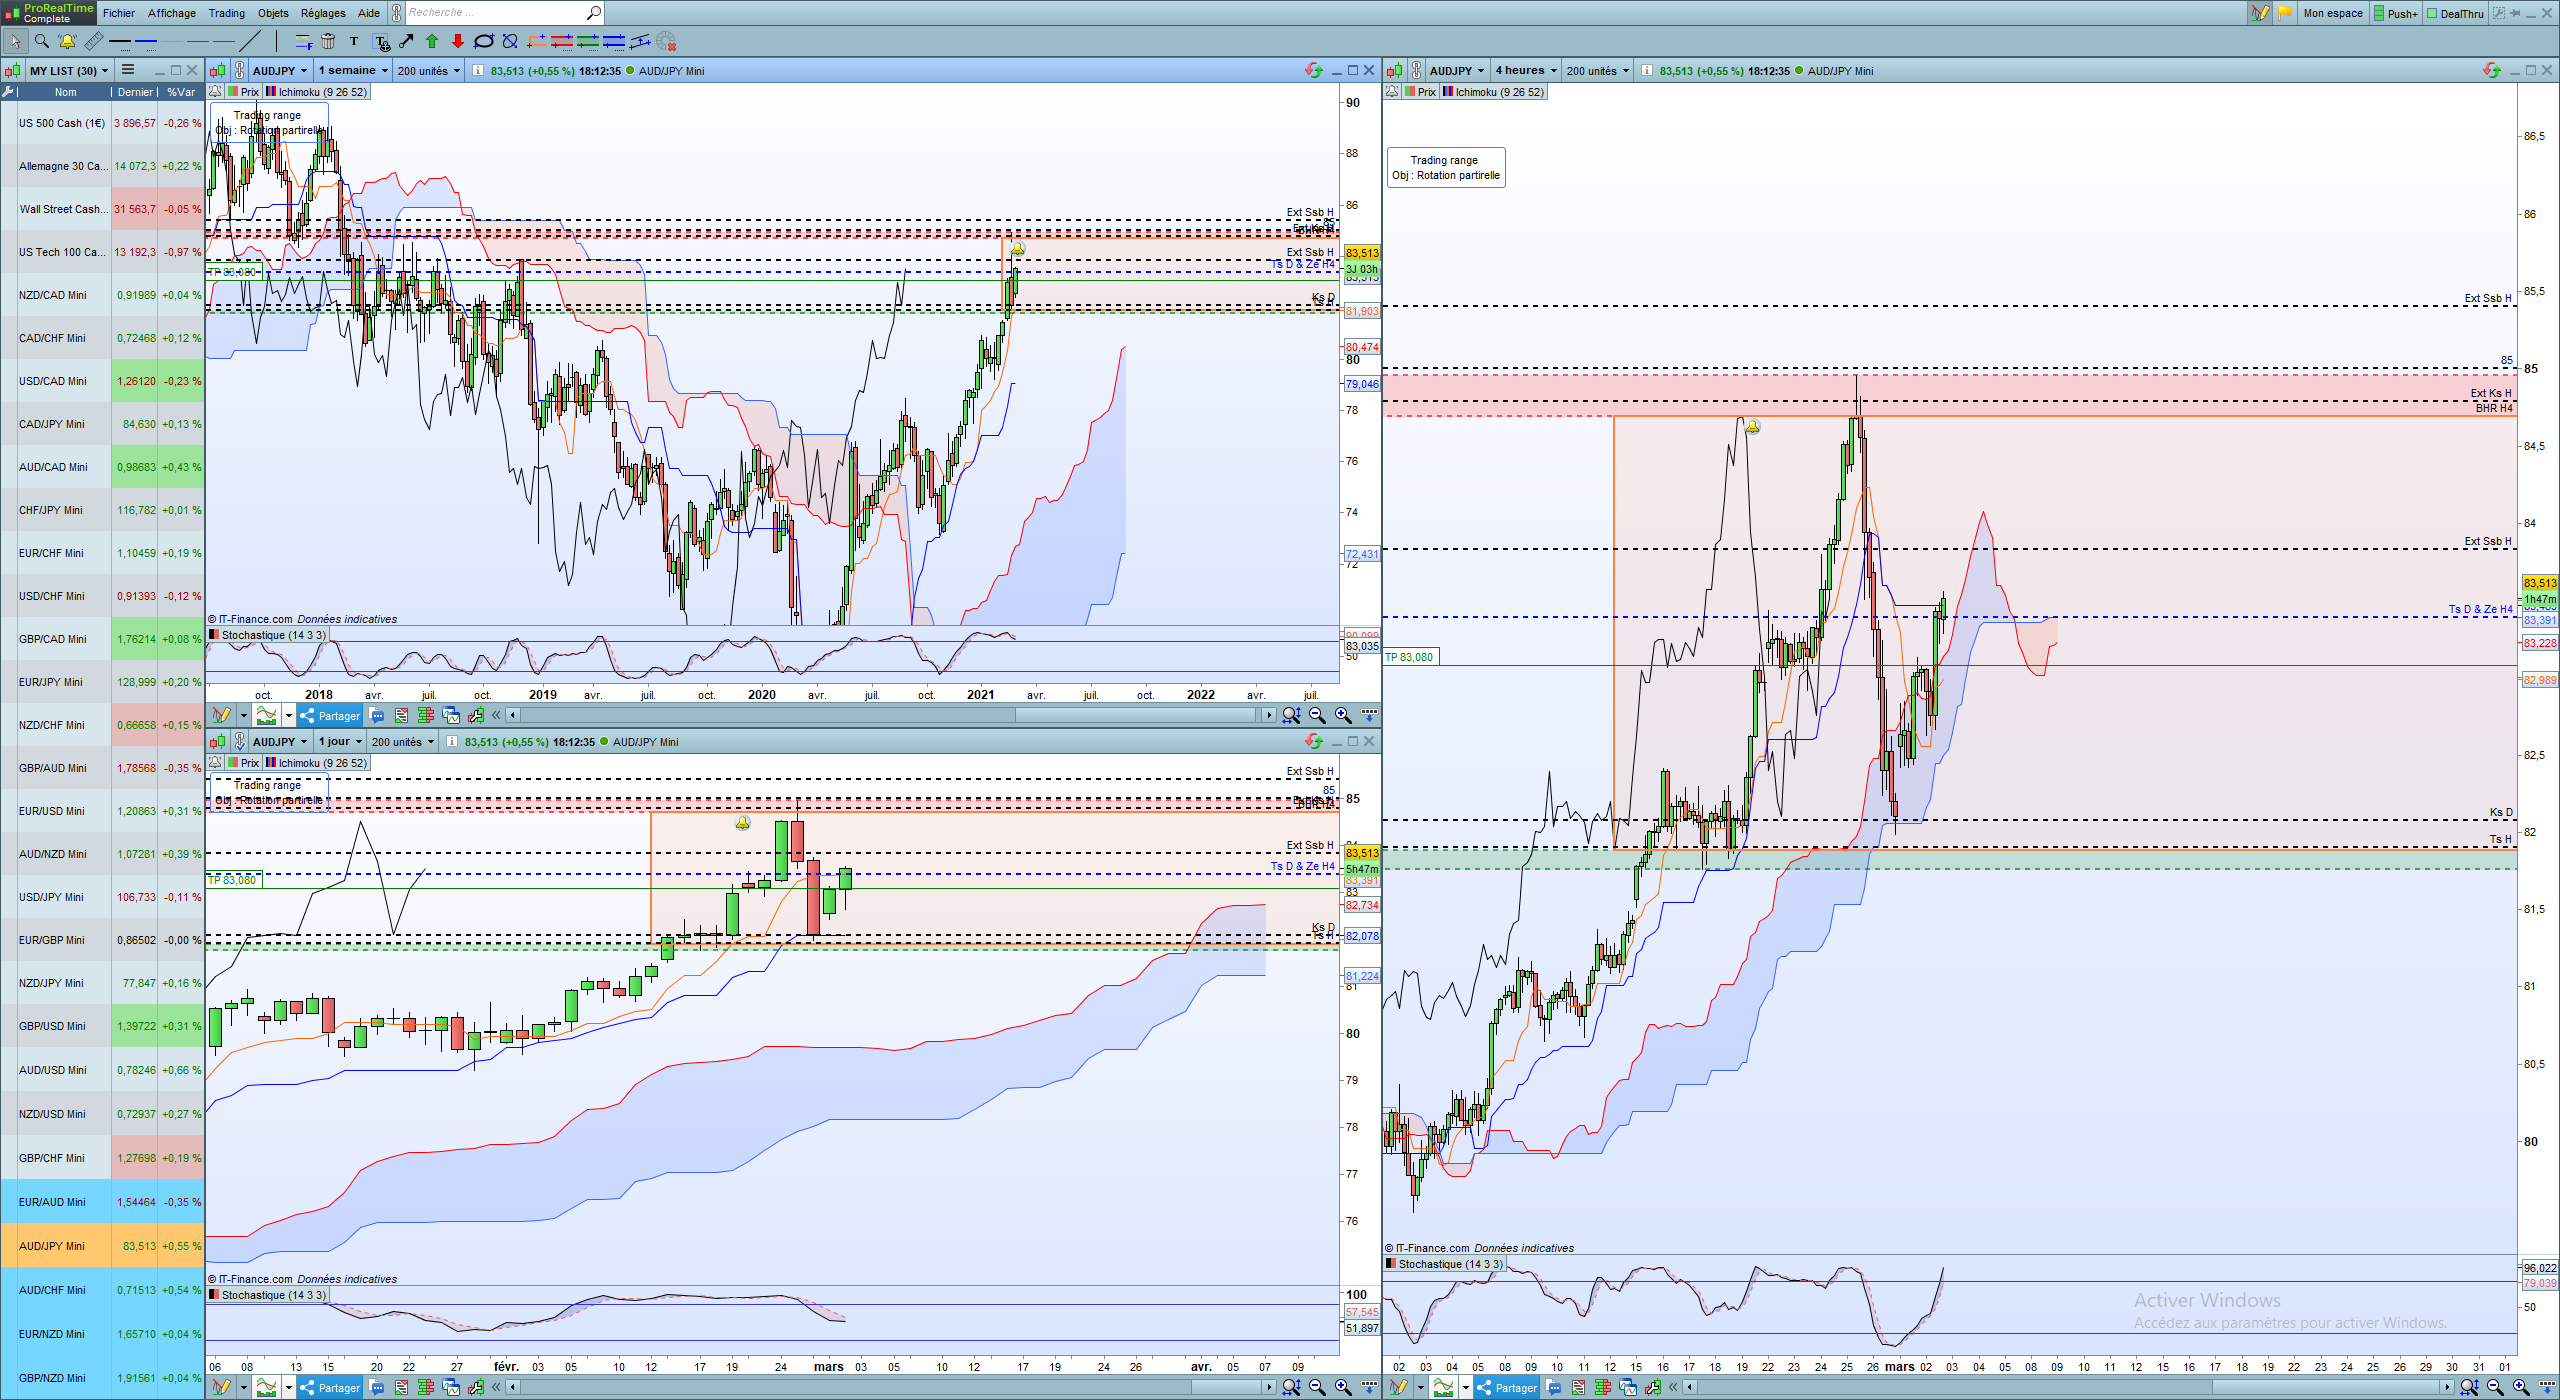Add text with the T tool
The height and width of the screenshot is (1400, 2560).
click(x=354, y=41)
